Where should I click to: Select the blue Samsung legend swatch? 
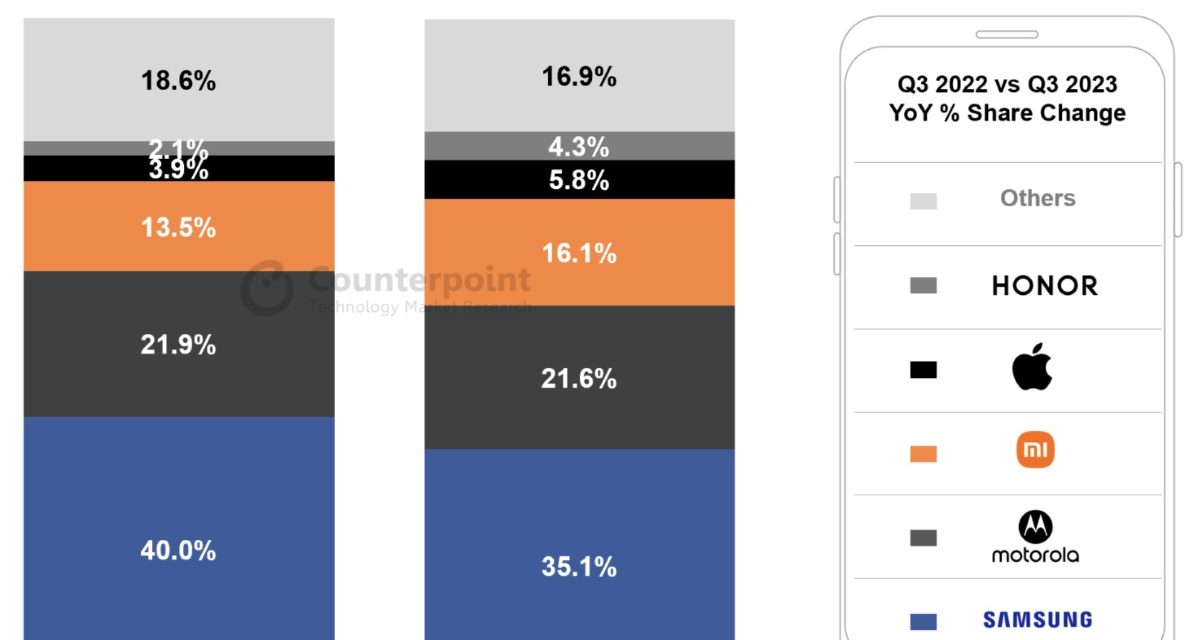click(923, 621)
